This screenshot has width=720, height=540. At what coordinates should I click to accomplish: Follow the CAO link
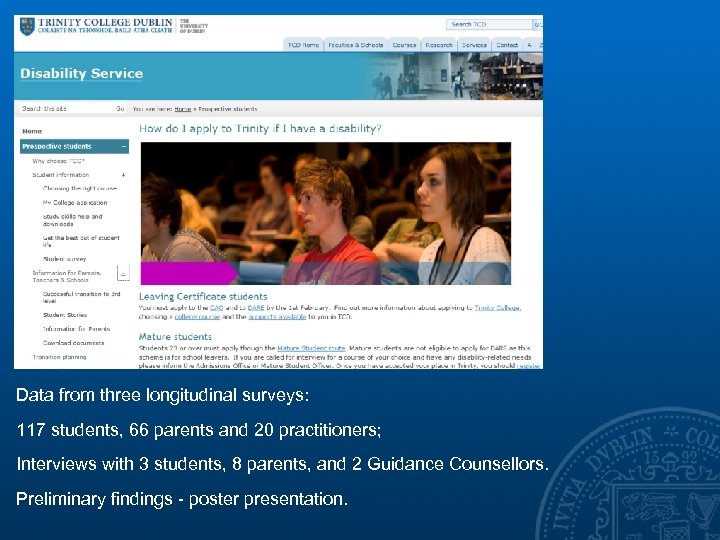tap(216, 308)
